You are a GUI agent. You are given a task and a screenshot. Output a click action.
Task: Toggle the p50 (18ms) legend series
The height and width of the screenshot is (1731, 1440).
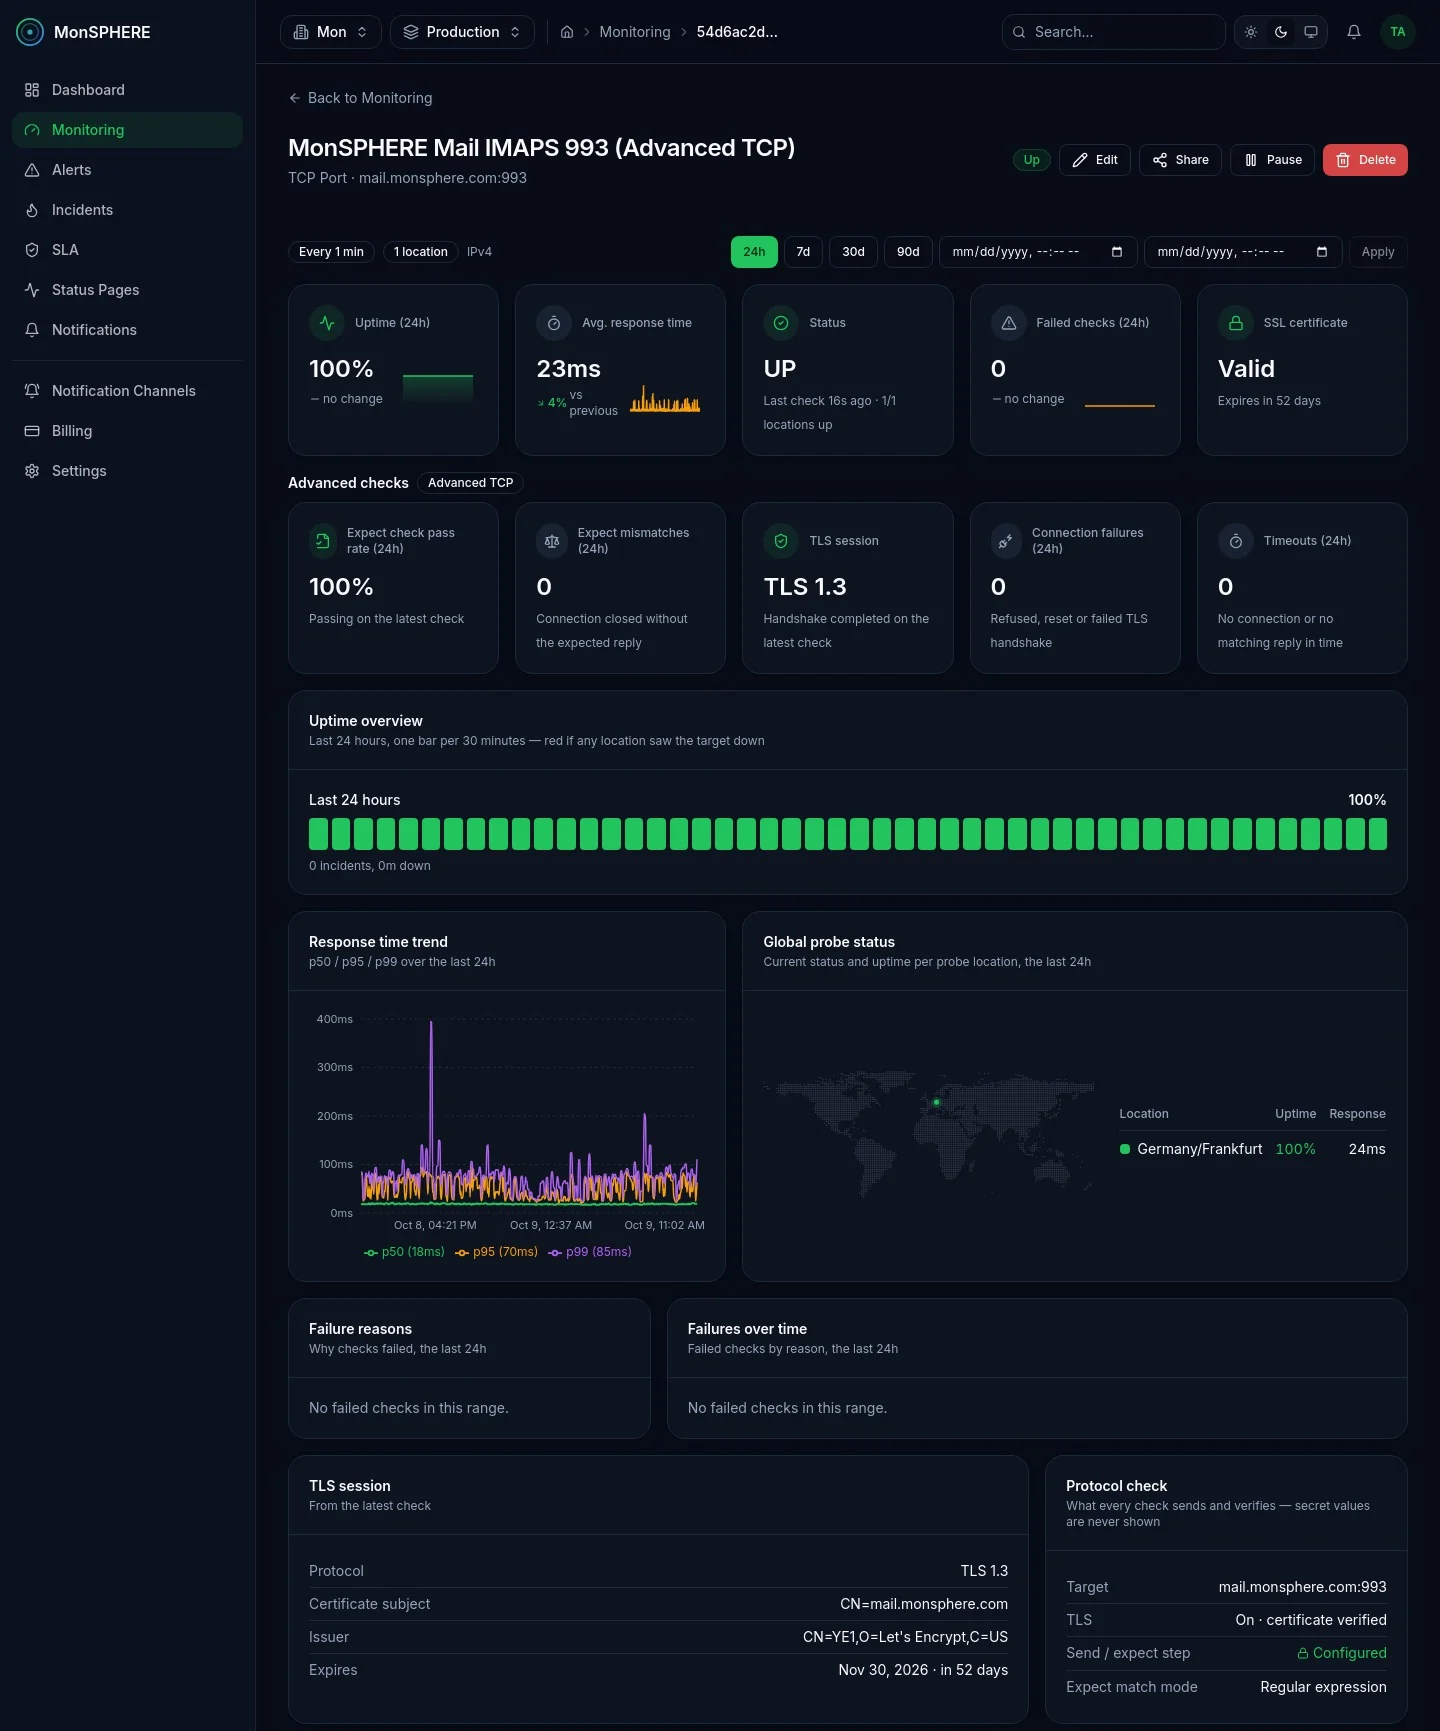click(404, 1252)
